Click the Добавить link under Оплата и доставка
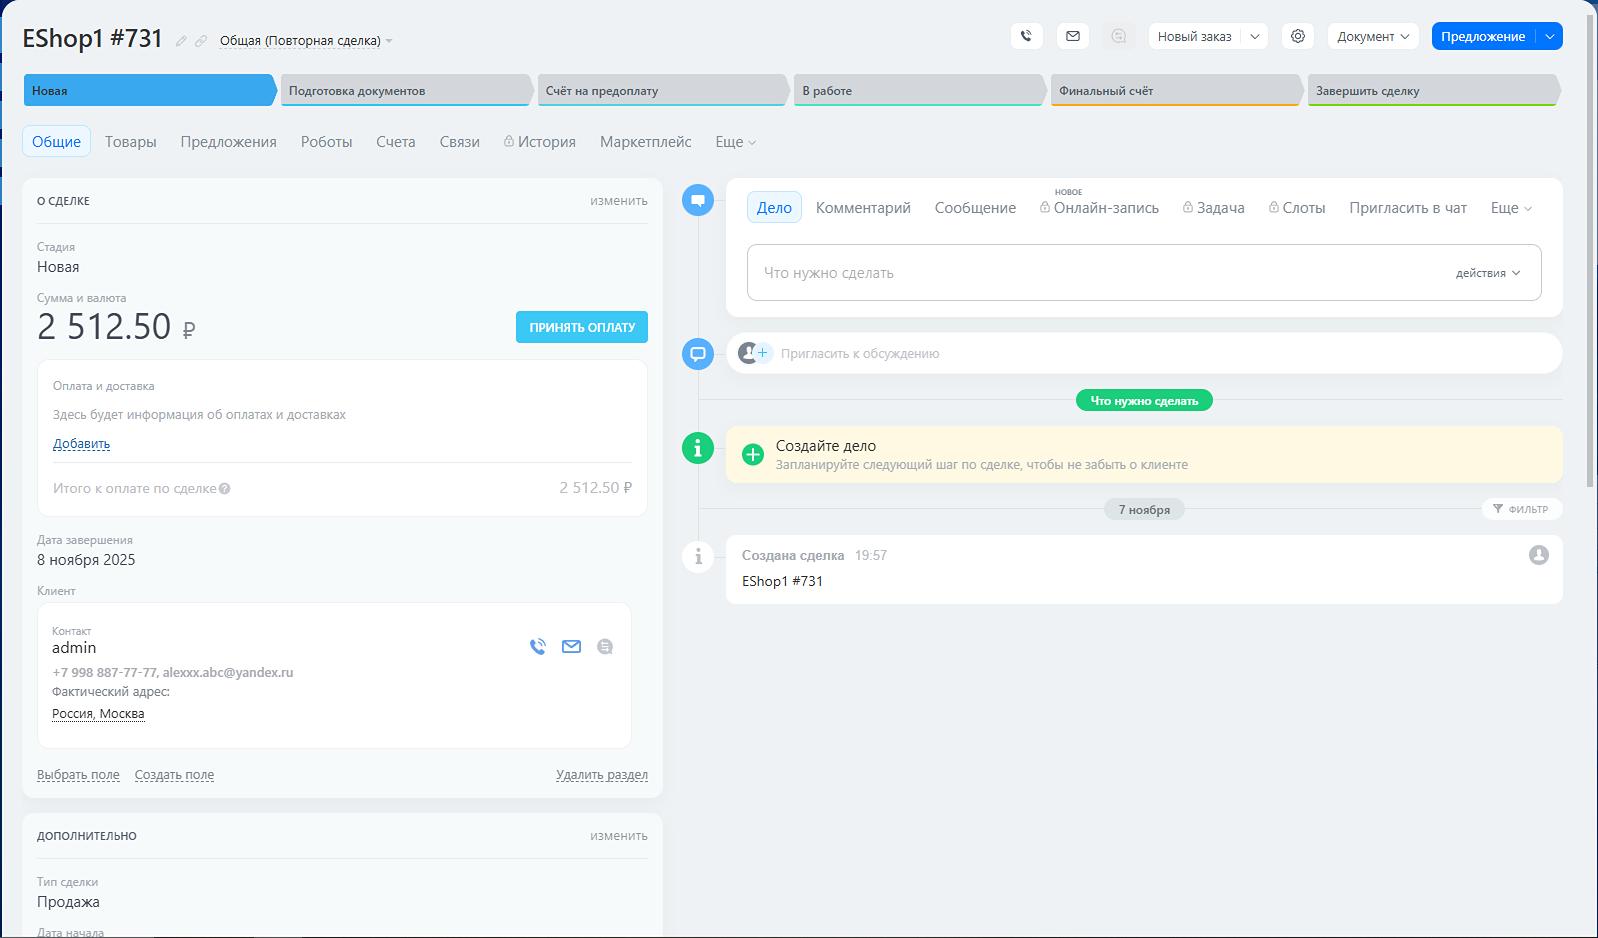 81,444
